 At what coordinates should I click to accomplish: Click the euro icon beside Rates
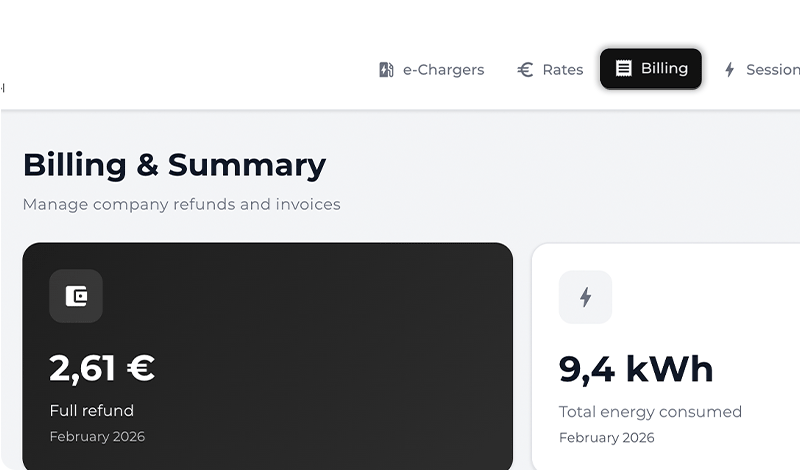point(525,70)
